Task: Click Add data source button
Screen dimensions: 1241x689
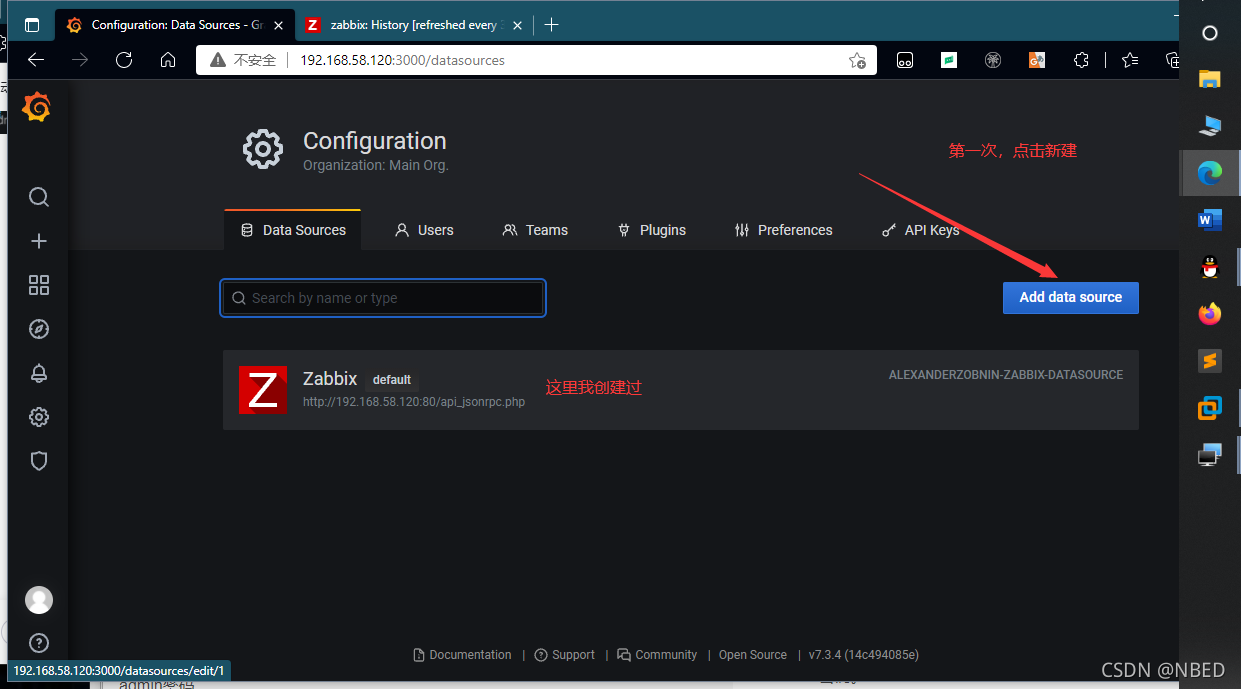Action: (1071, 297)
